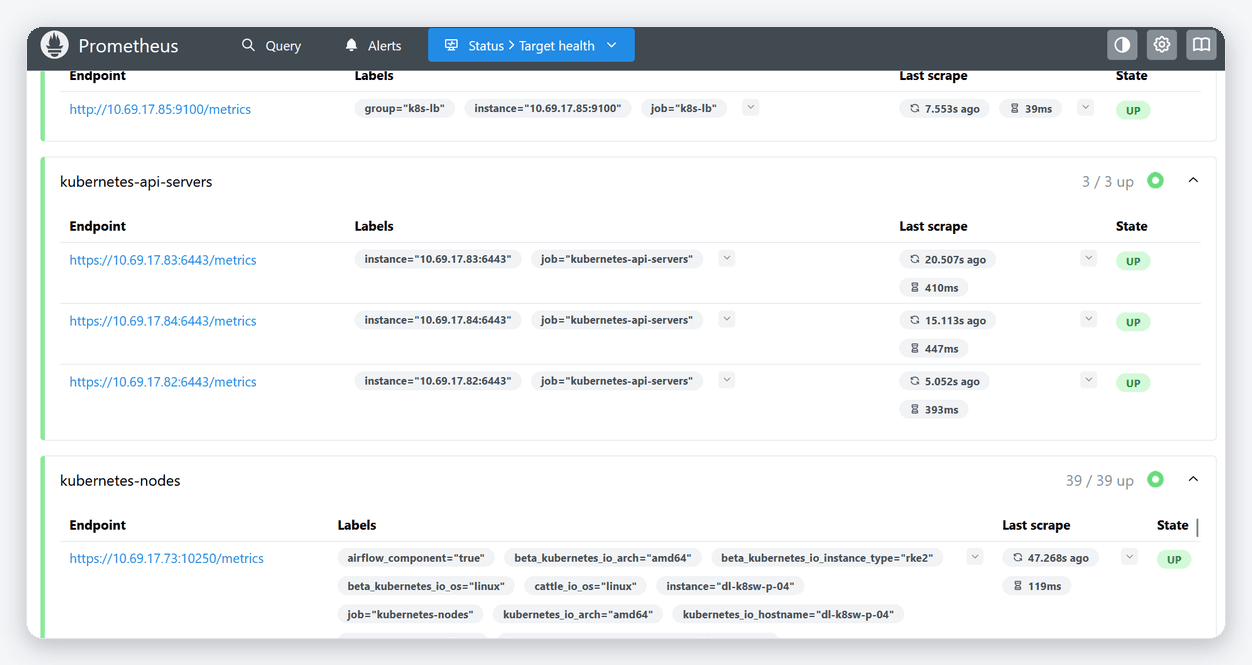
Task: Click the instance="dl-k8sw-p-04" label badge
Action: point(731,586)
